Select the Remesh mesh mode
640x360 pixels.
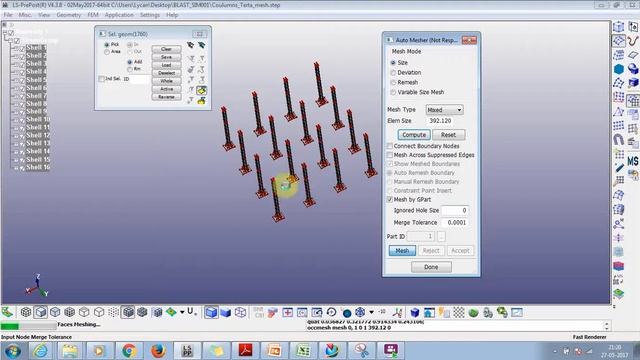(x=393, y=82)
